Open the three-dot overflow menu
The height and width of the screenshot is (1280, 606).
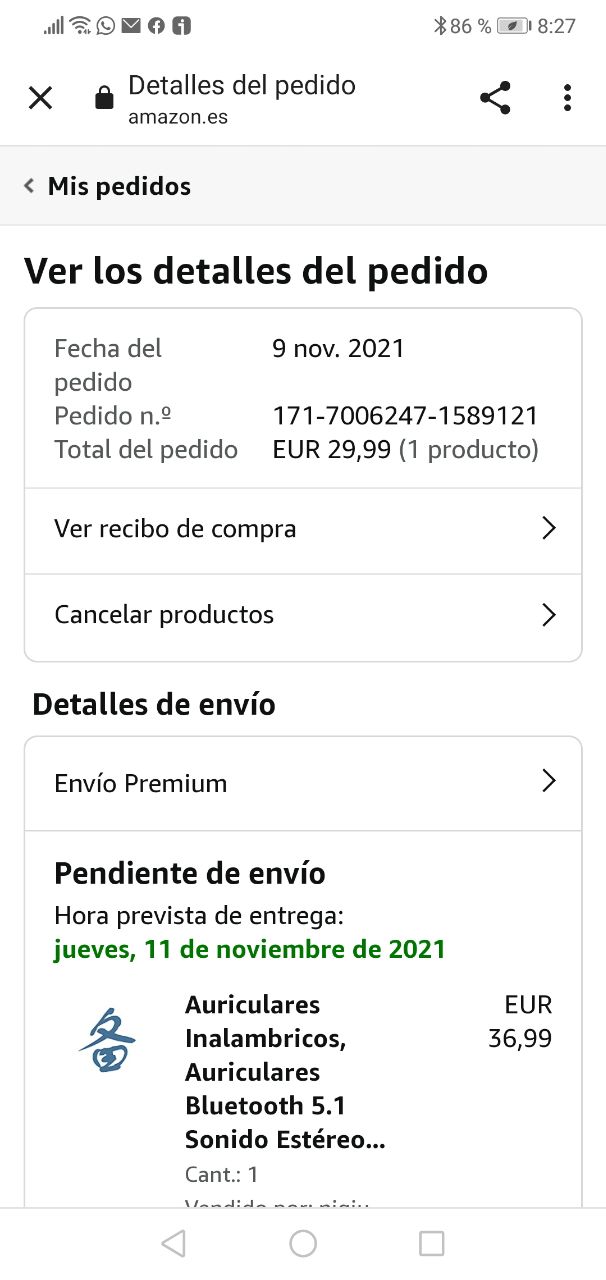(x=567, y=98)
